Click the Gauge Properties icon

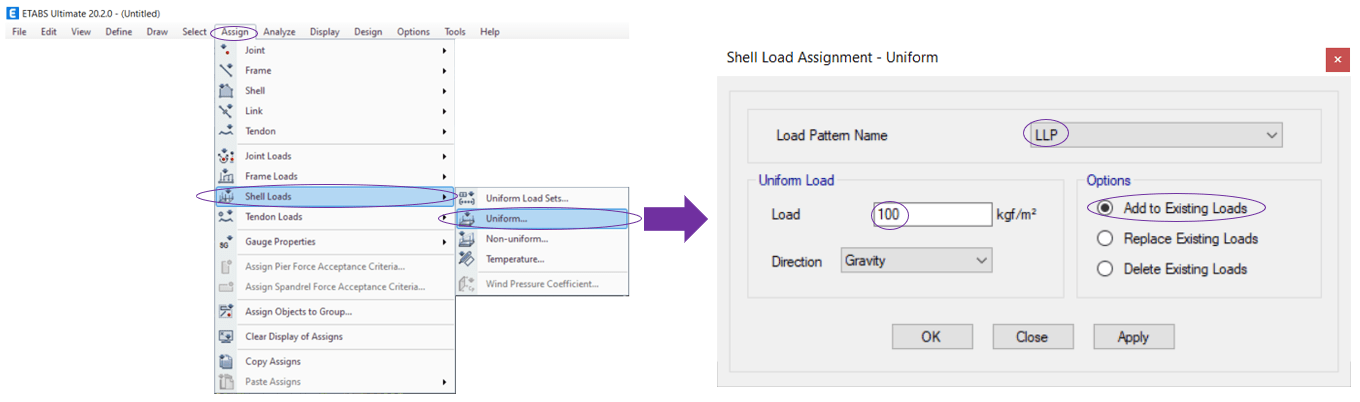pyautogui.click(x=226, y=242)
